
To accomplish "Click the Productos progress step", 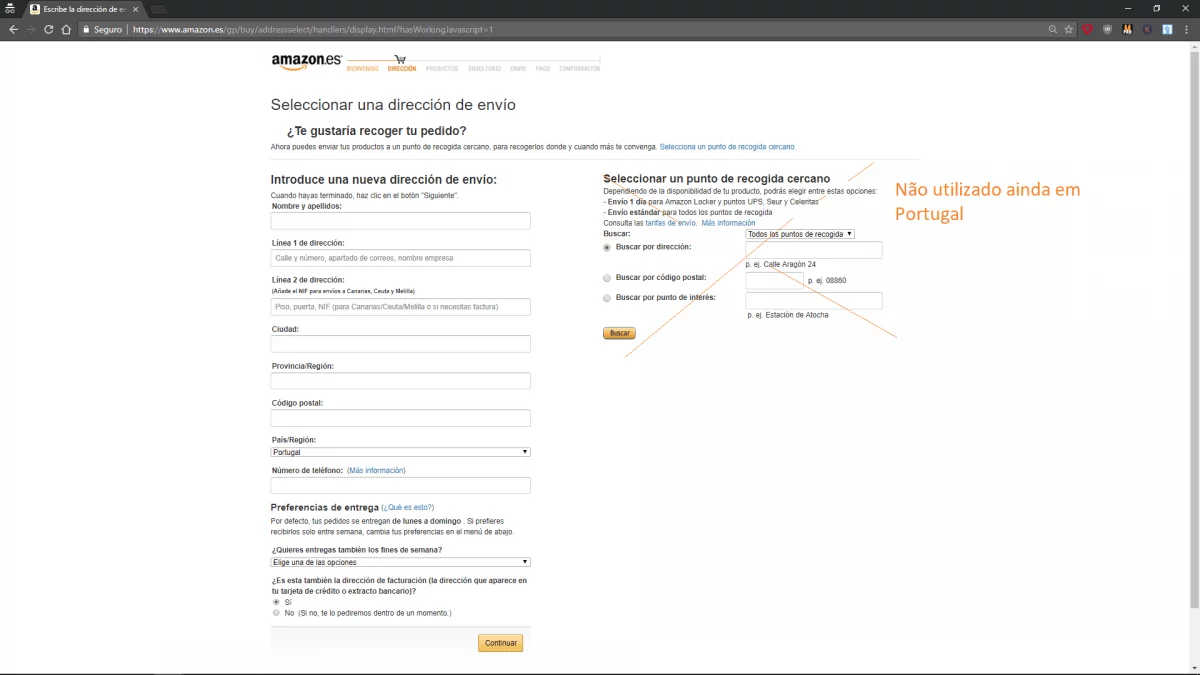I will pyautogui.click(x=442, y=69).
